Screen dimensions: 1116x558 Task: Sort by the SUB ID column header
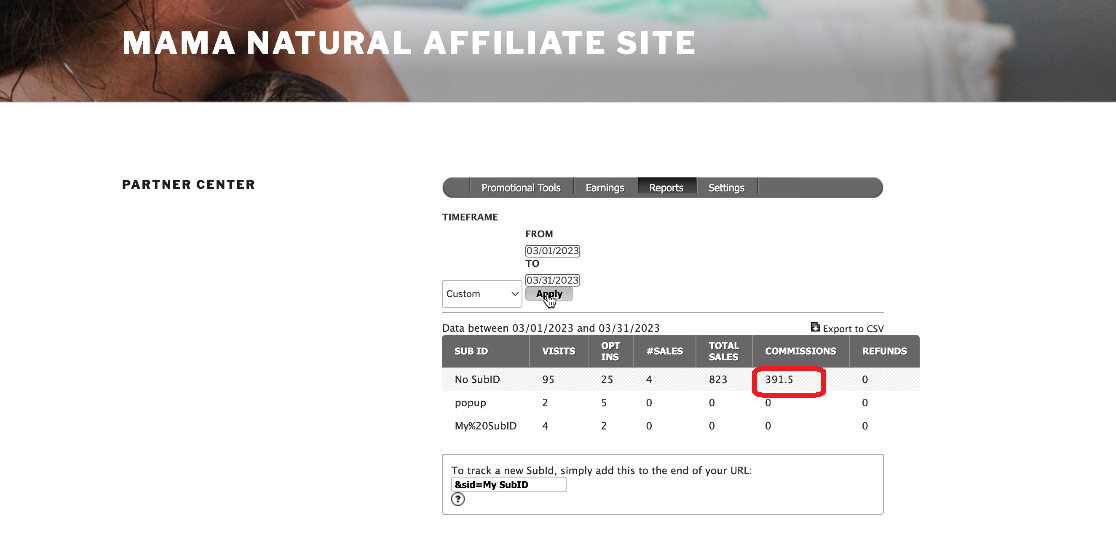[471, 352]
